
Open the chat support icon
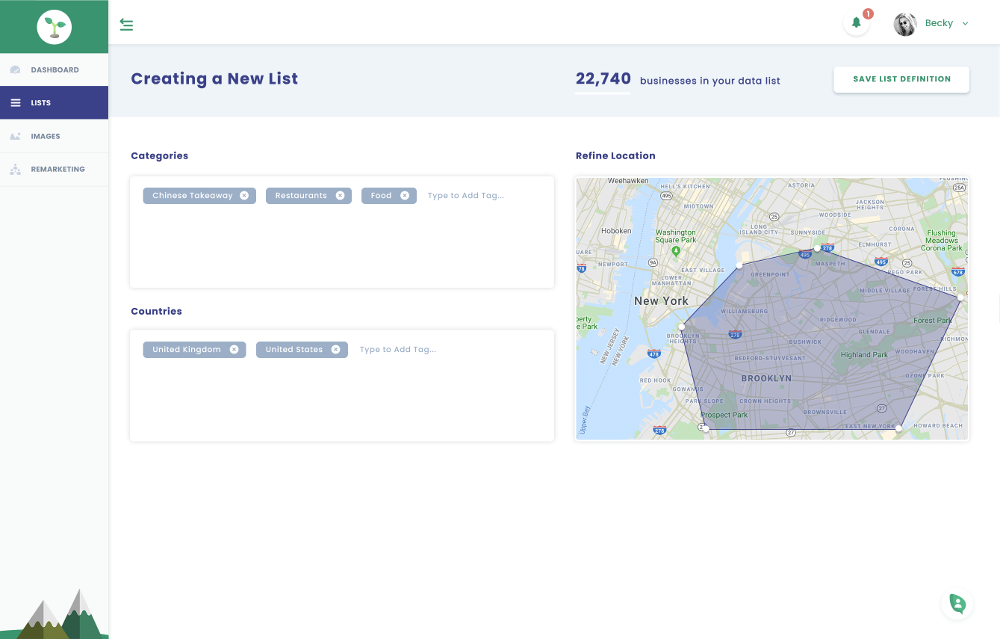957,603
